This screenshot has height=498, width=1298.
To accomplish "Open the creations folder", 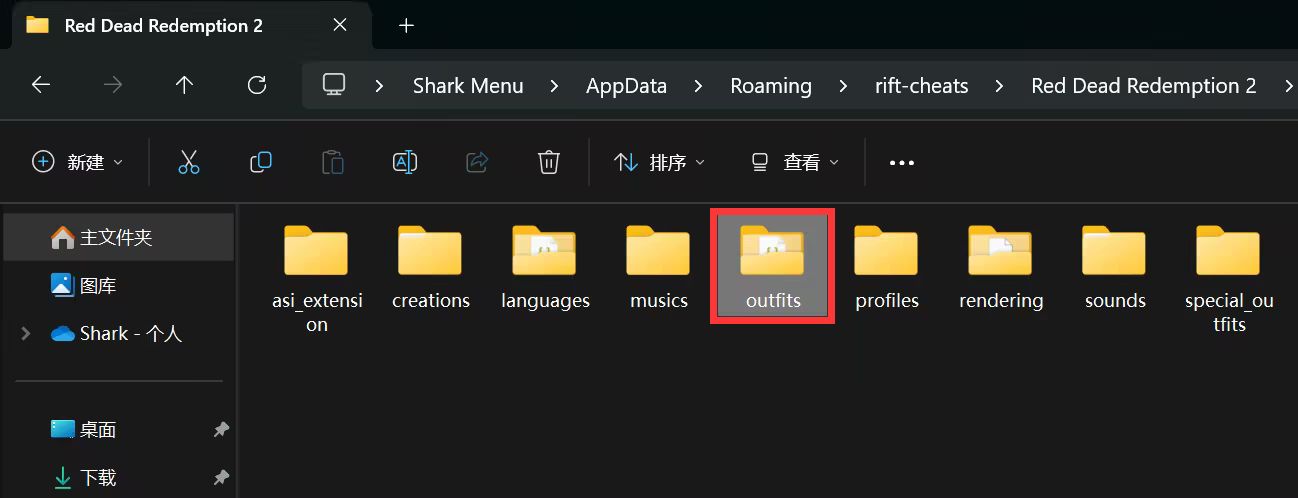I will [x=430, y=266].
